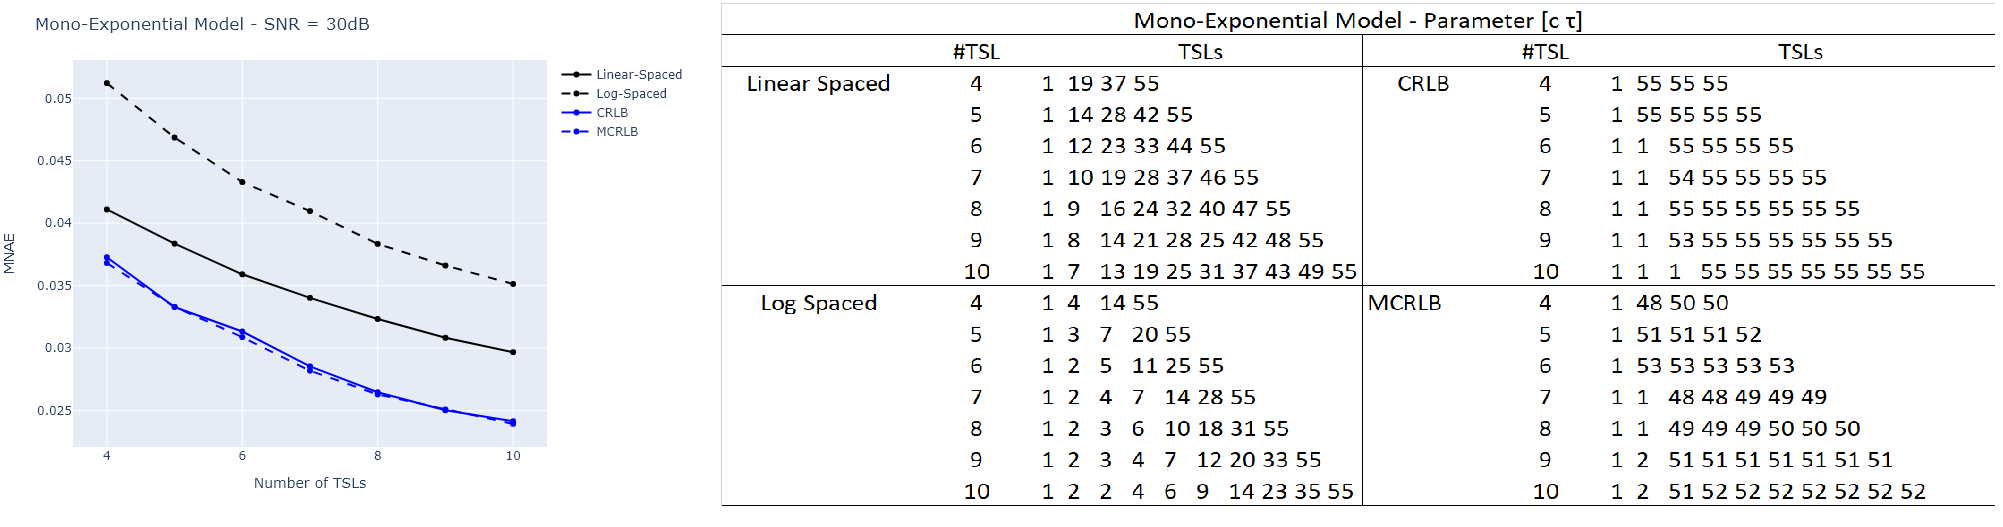Select the Log Spaced section label in the table
This screenshot has height=527, width=2003.
point(818,303)
